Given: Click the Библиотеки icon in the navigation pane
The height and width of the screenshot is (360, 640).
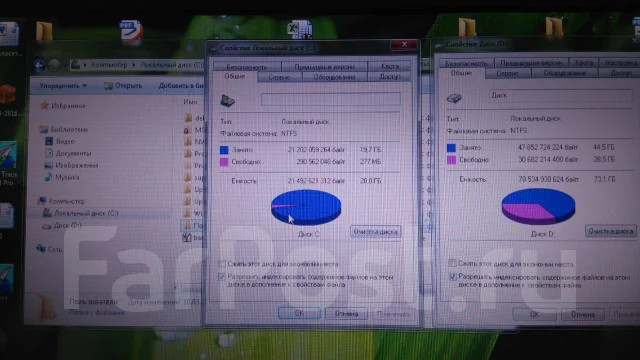Looking at the screenshot, I should [x=44, y=129].
